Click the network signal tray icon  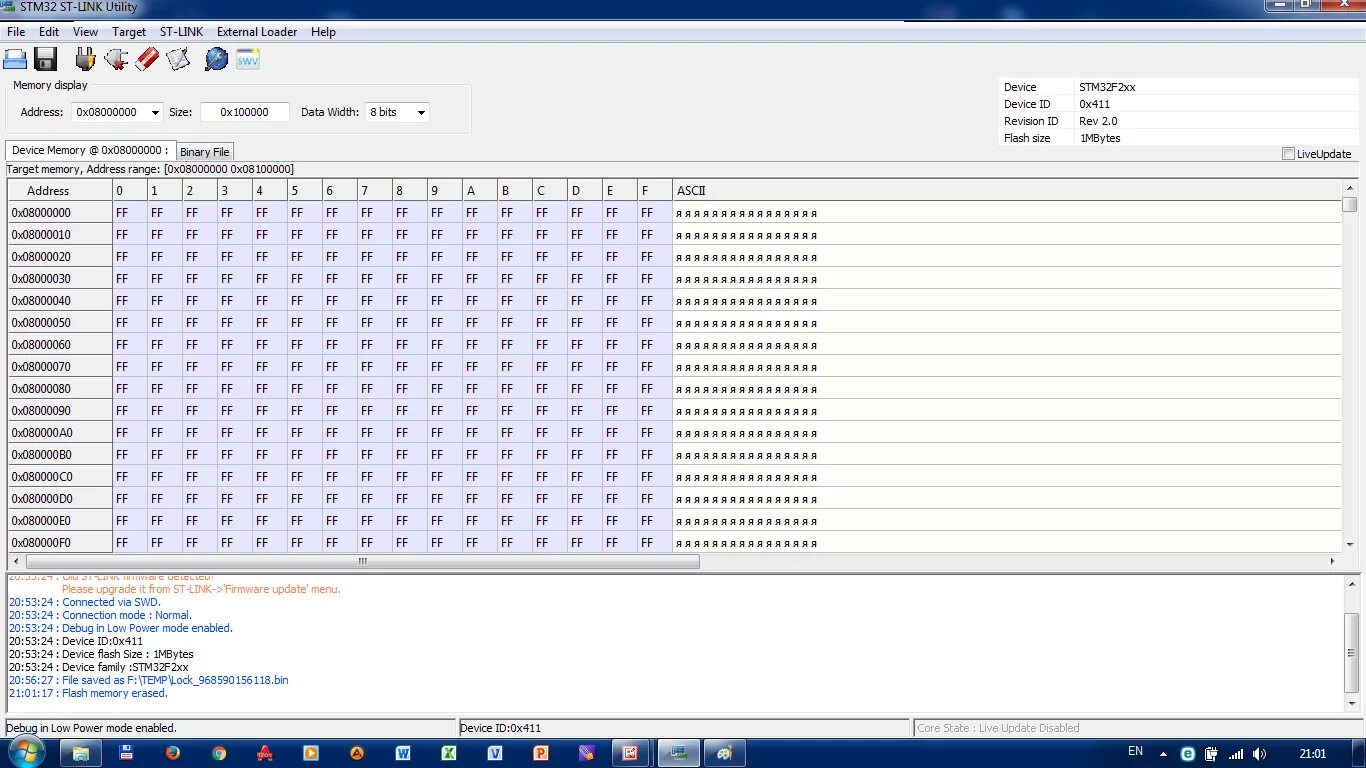pyautogui.click(x=1236, y=754)
